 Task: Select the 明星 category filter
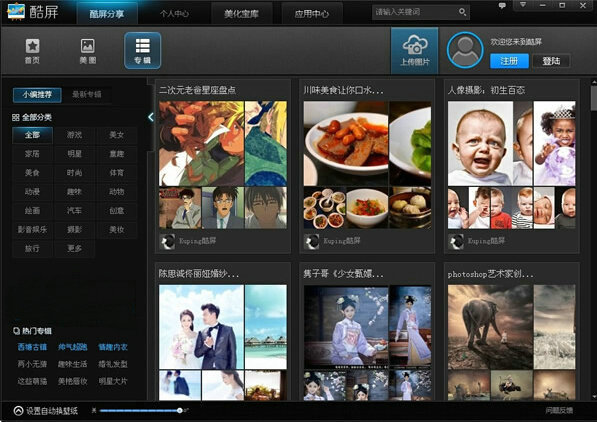(74, 154)
